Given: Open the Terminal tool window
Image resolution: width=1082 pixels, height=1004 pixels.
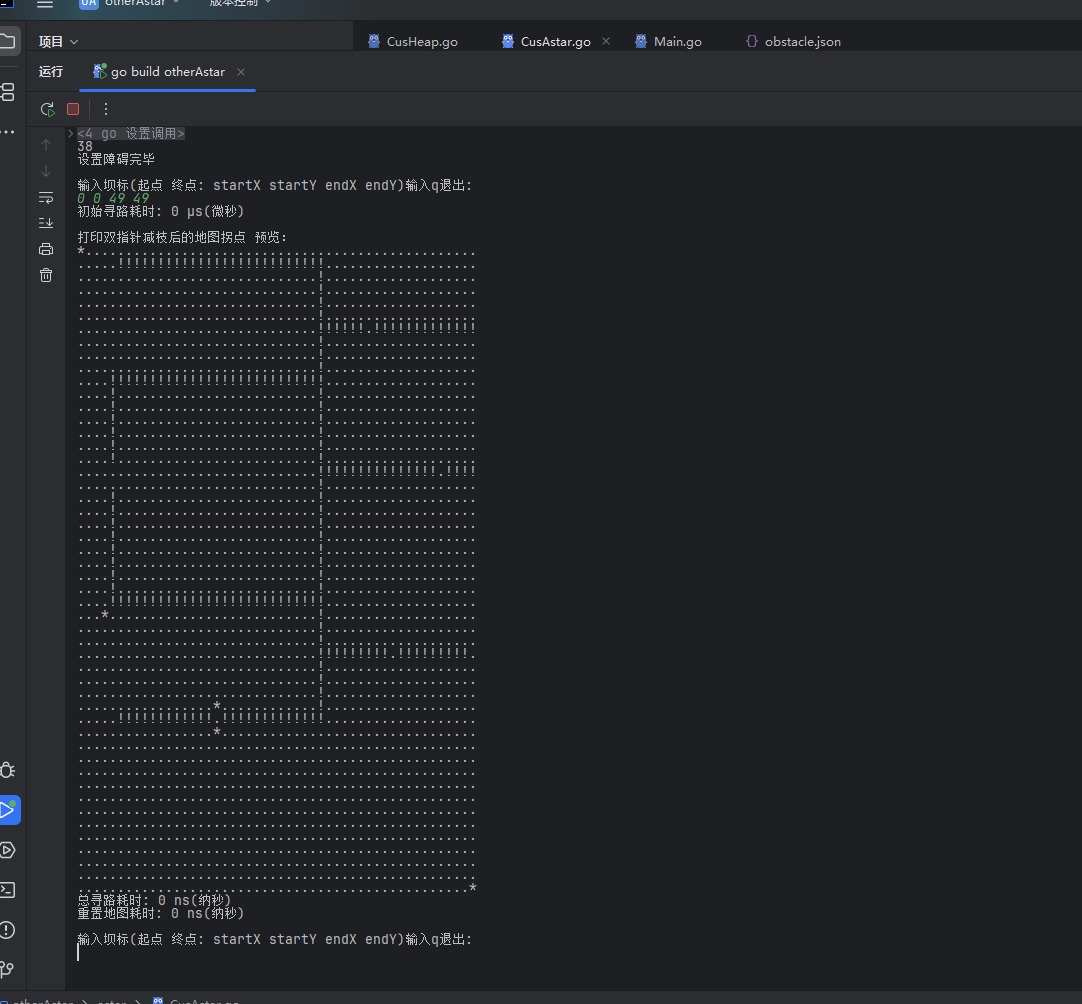Looking at the screenshot, I should coord(8,890).
